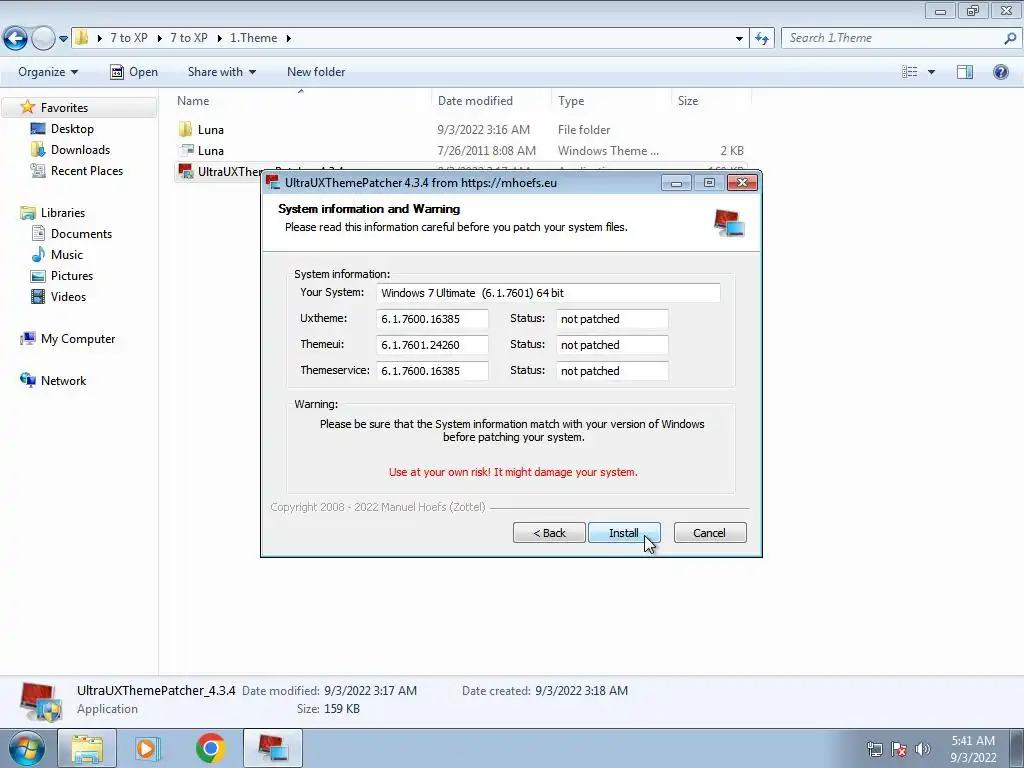Click the Action Center flag tray icon
Screen dimensions: 1024x768
[x=899, y=749]
